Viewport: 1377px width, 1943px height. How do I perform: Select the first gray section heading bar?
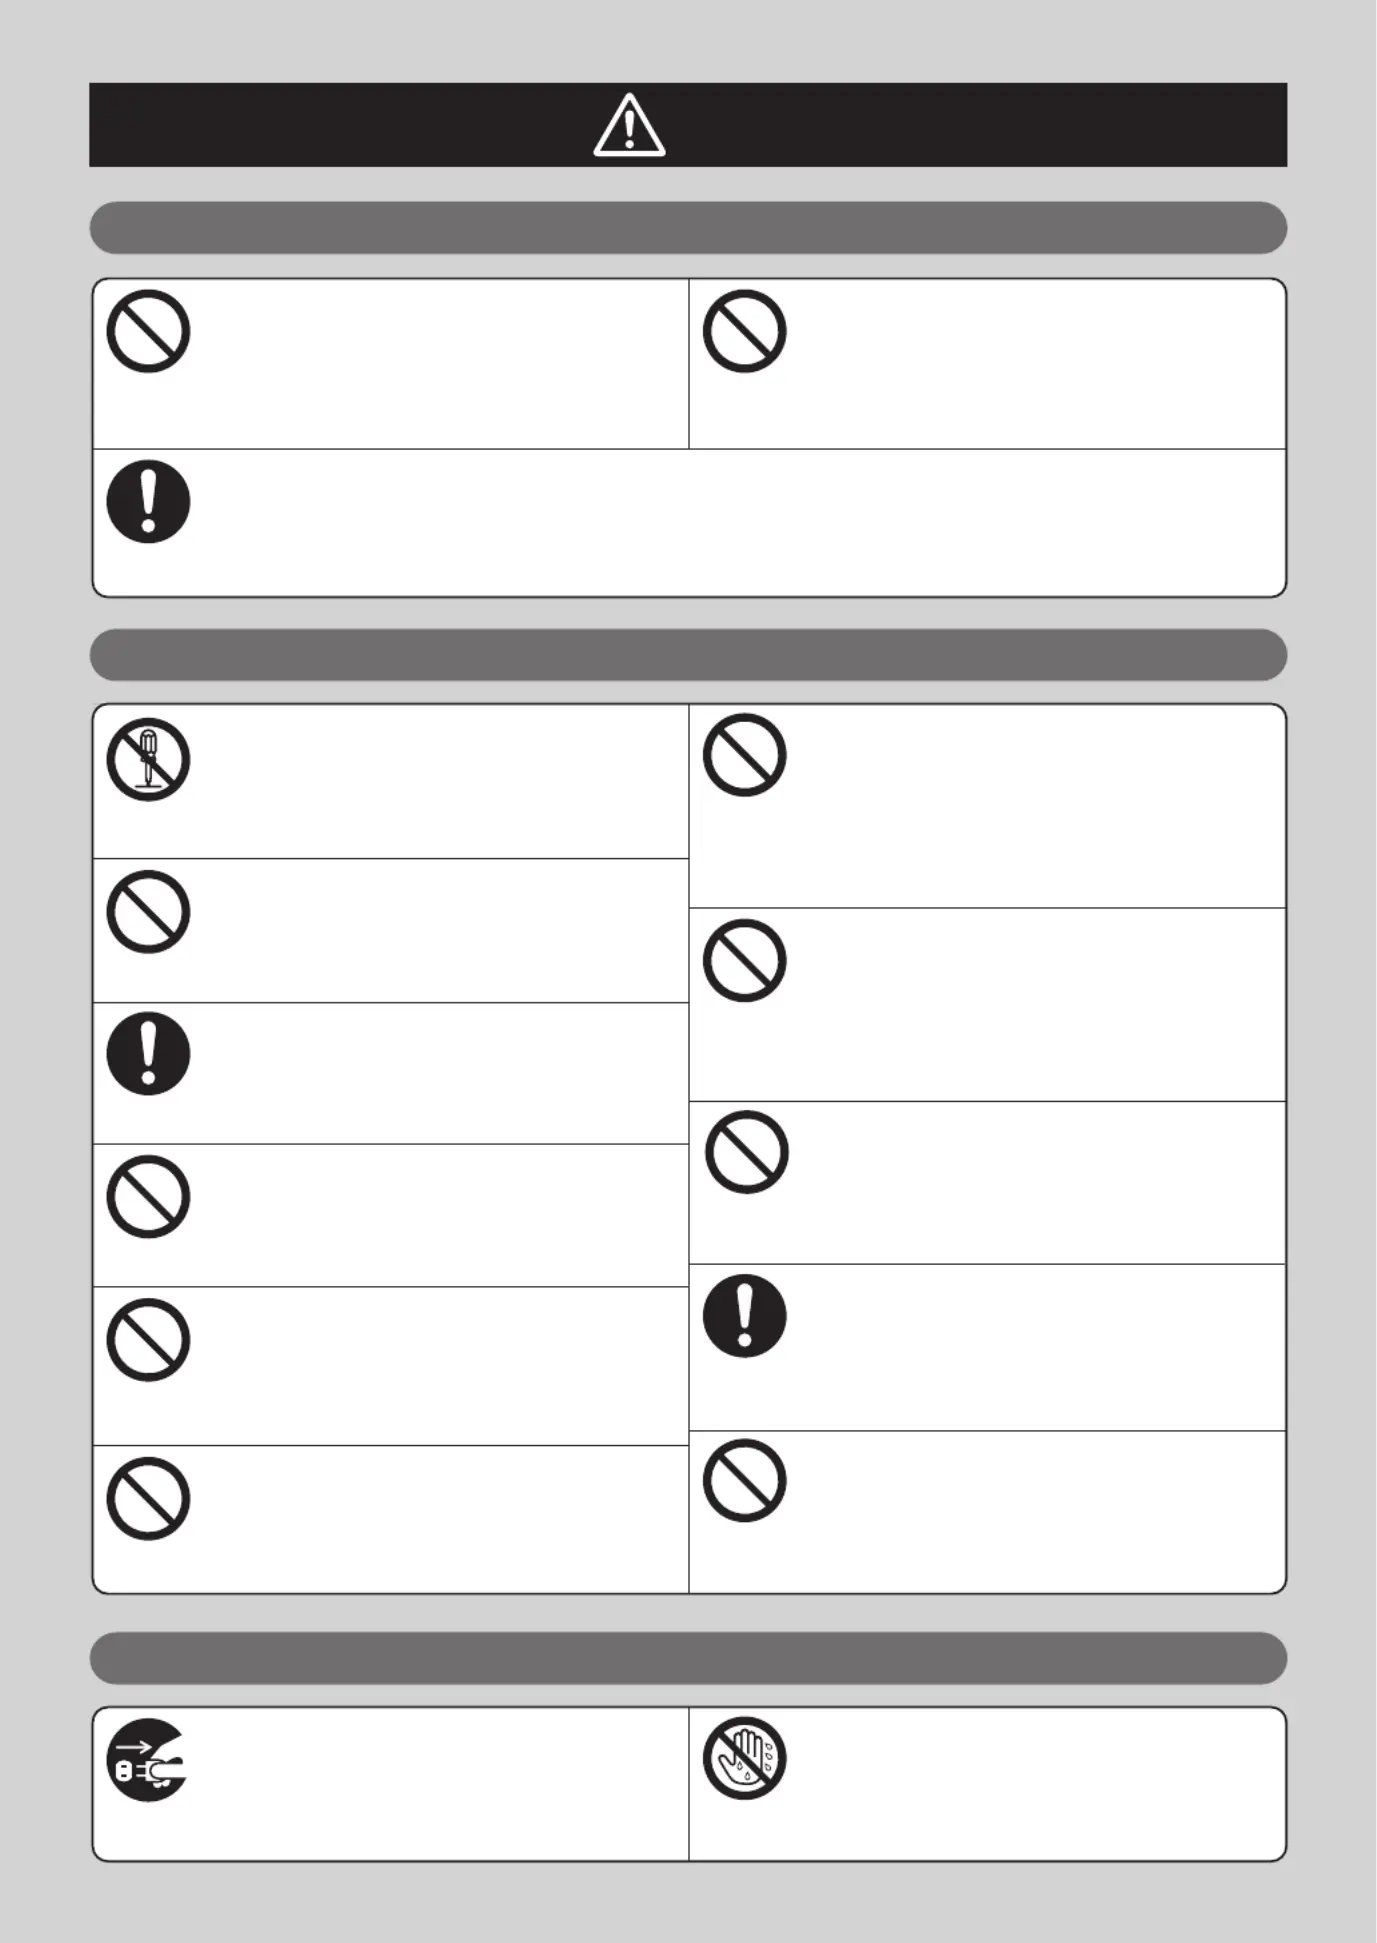pyautogui.click(x=688, y=228)
